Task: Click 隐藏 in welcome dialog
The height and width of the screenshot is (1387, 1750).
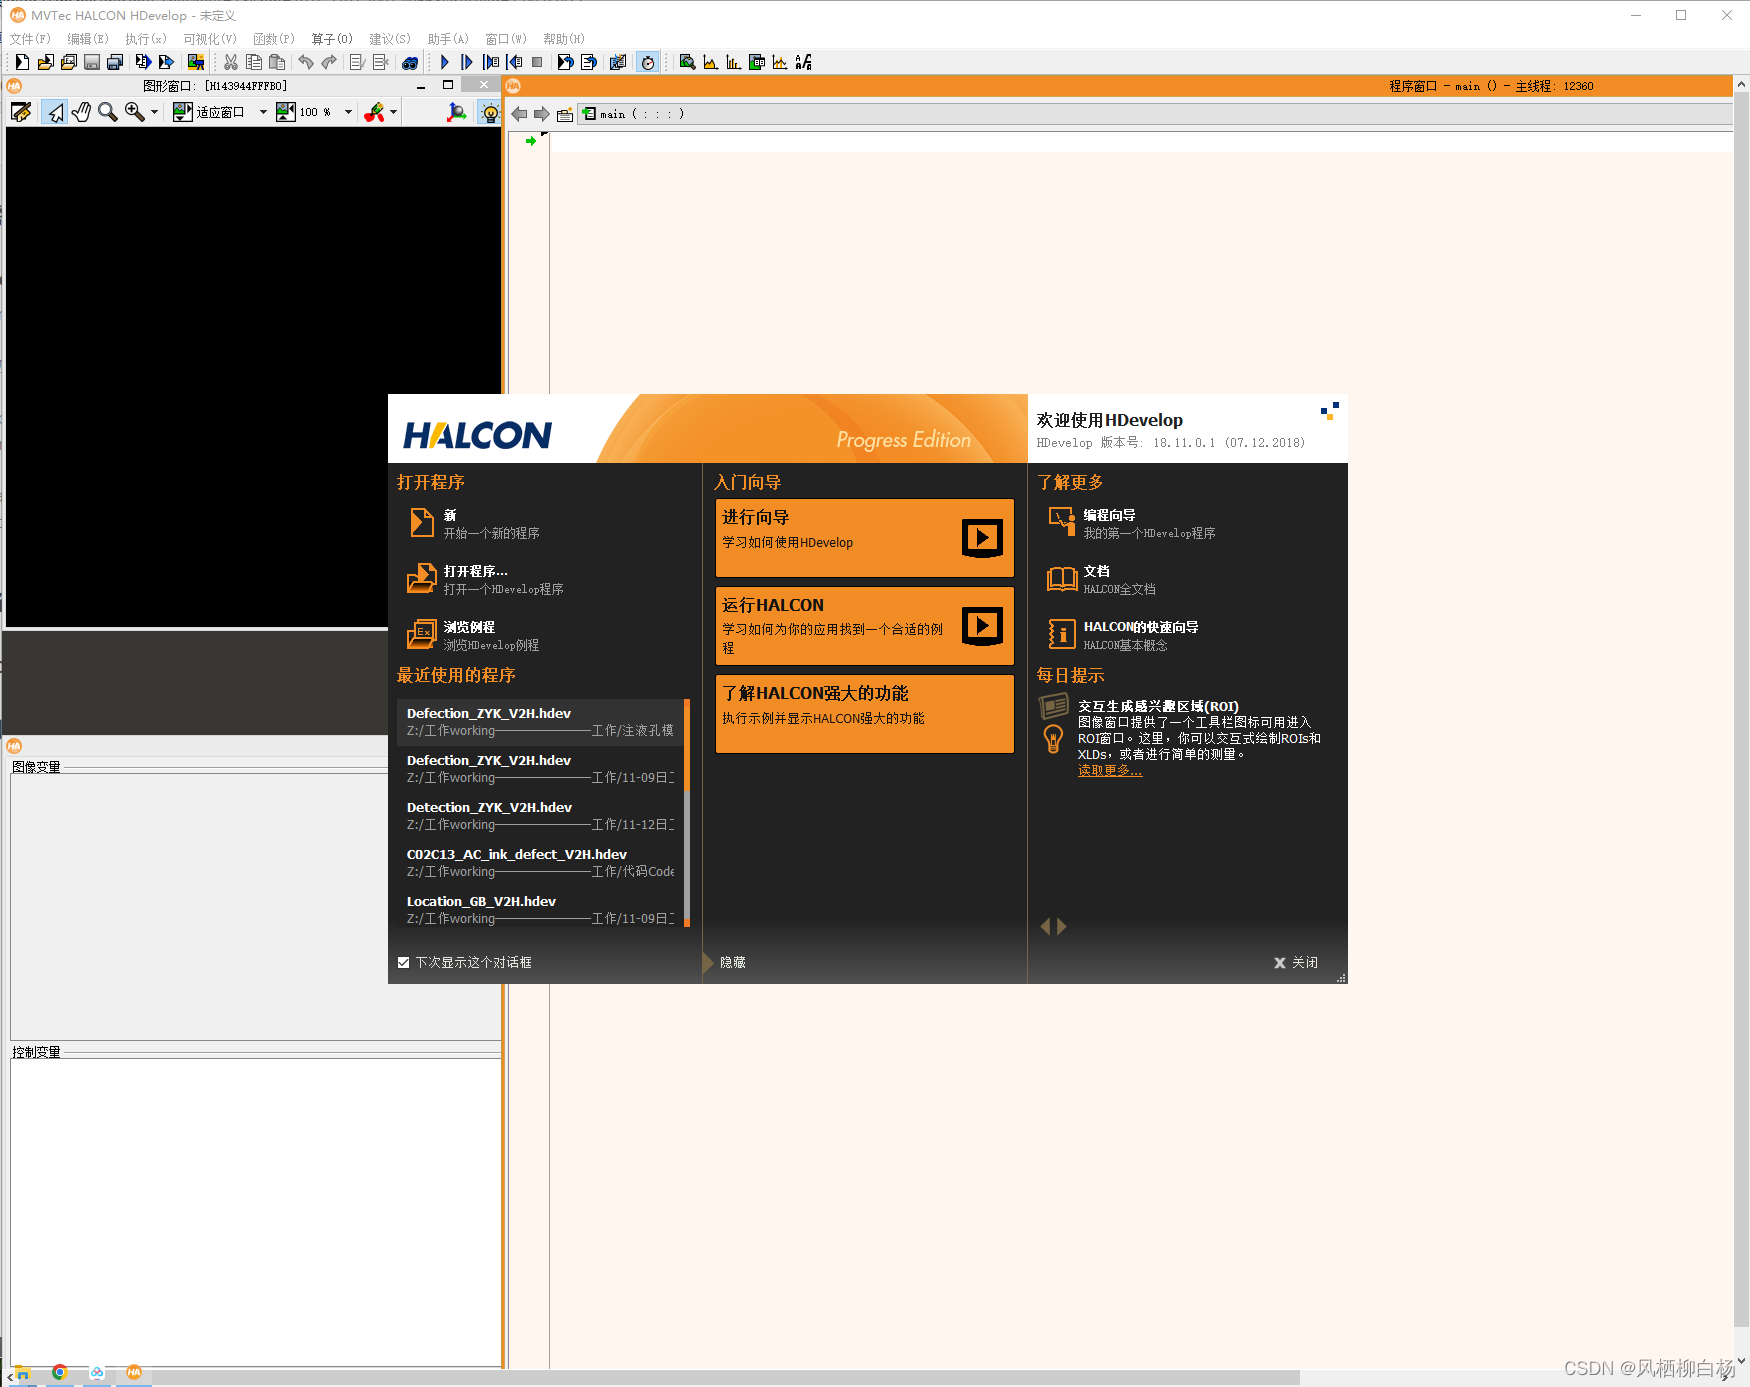Action: 733,963
